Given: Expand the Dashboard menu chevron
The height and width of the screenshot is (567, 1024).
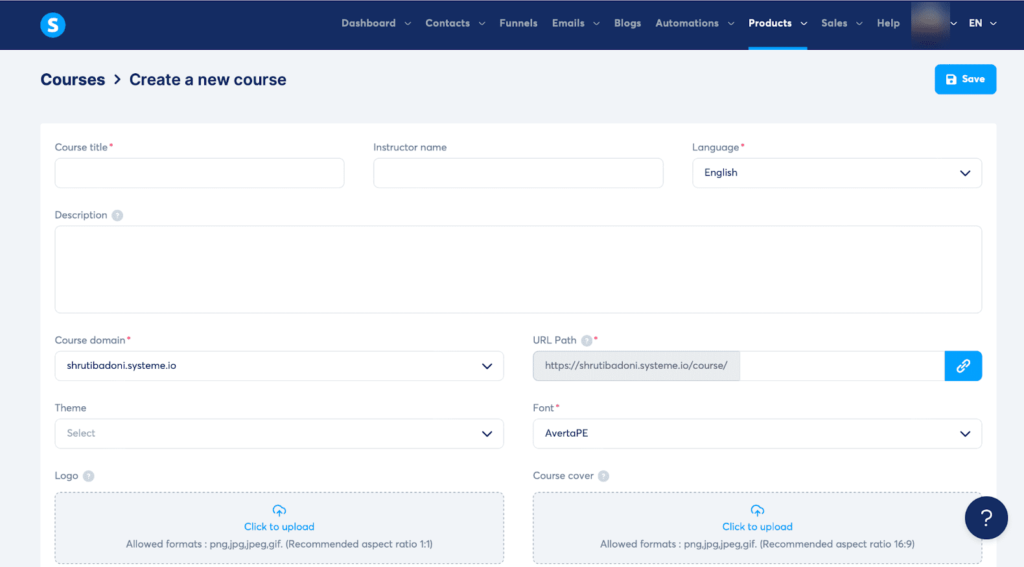Looking at the screenshot, I should [x=408, y=24].
